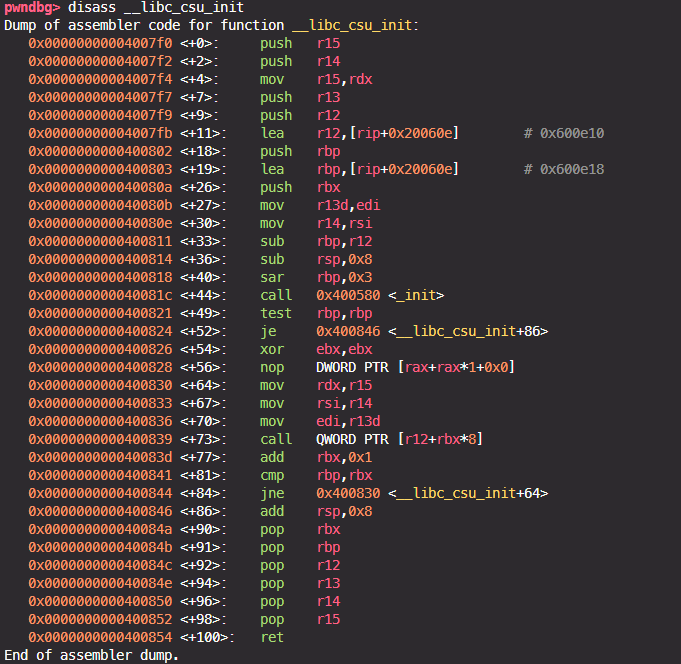Click the 'pop r13' instruction
This screenshot has width=681, height=664.
click(300, 584)
